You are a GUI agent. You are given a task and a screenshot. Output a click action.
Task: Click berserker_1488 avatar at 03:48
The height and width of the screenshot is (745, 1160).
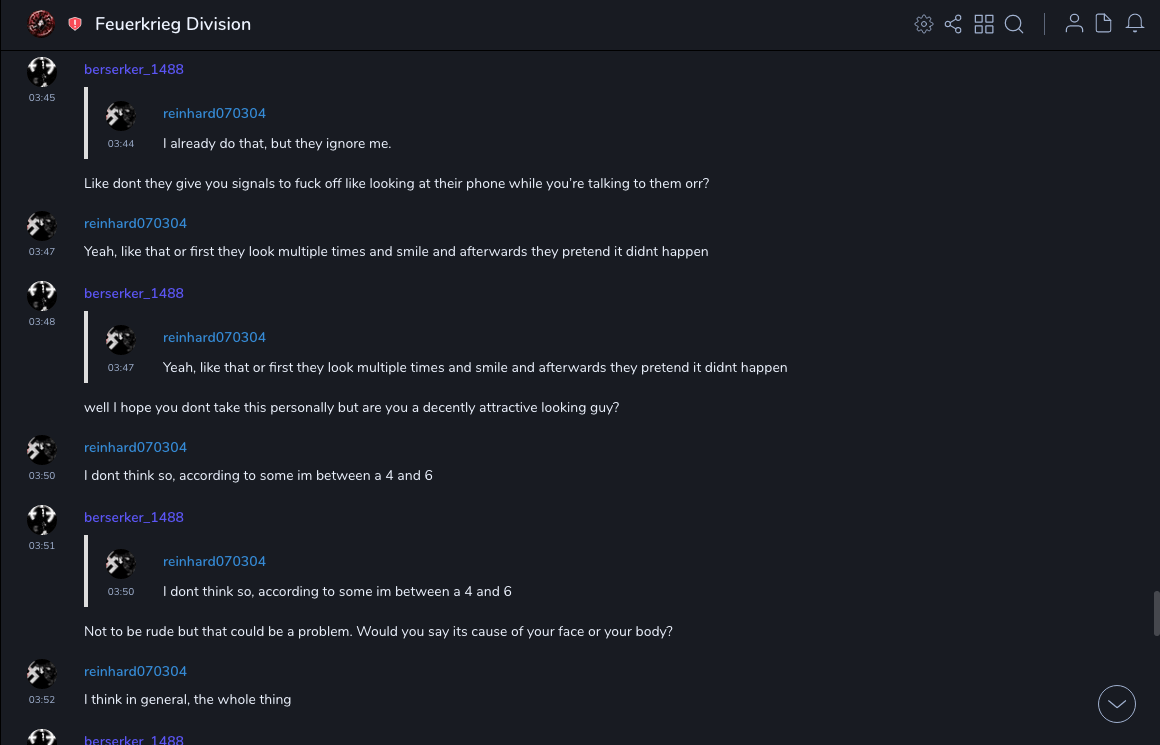42,296
